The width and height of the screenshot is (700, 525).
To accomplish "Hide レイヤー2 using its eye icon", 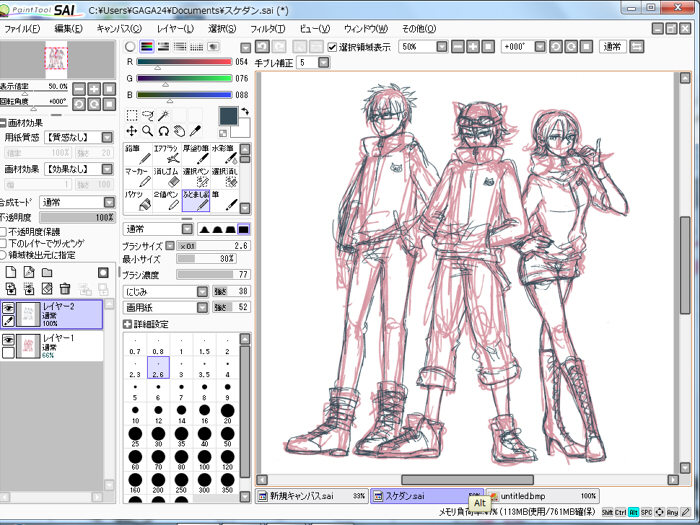I will [x=8, y=307].
